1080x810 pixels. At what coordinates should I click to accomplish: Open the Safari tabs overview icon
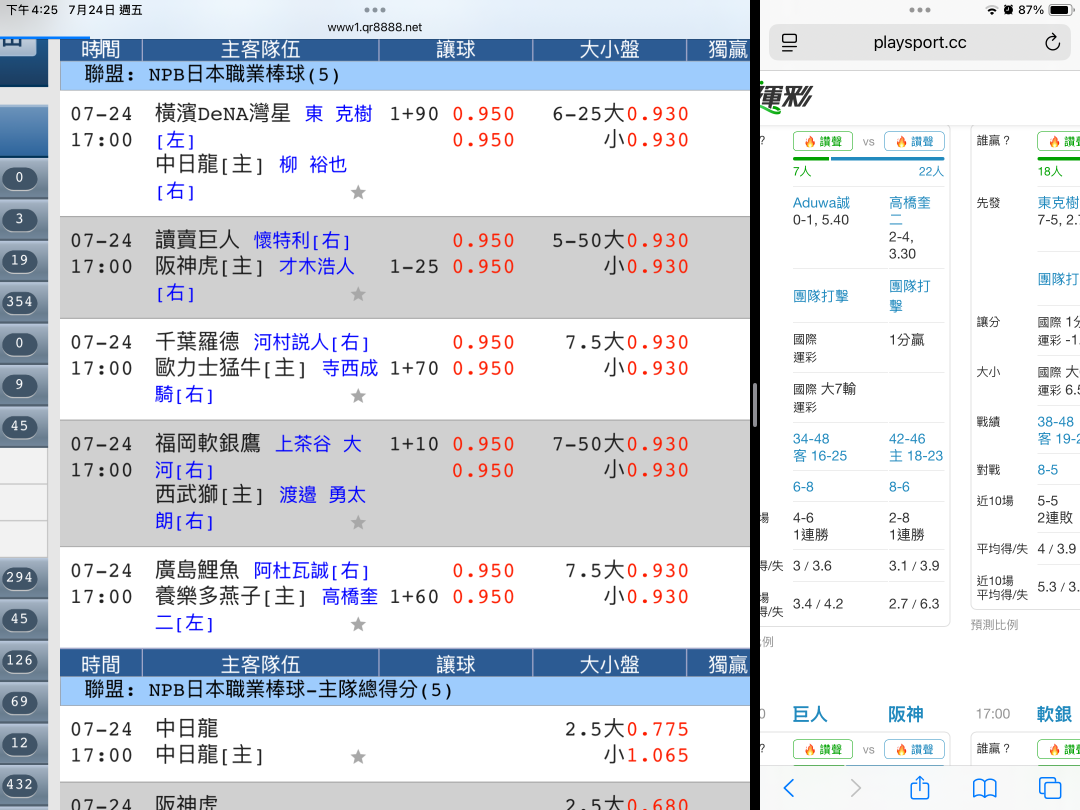(1050, 788)
